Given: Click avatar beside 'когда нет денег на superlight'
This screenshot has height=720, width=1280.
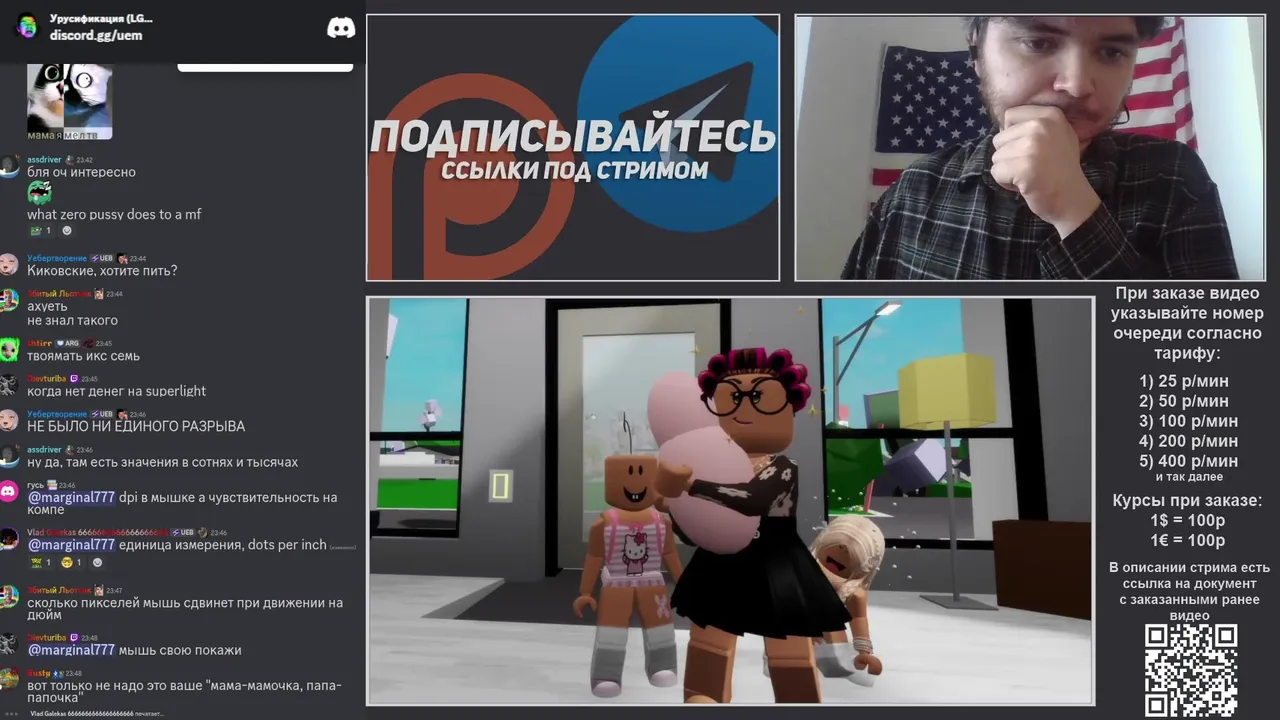Looking at the screenshot, I should [x=9, y=385].
